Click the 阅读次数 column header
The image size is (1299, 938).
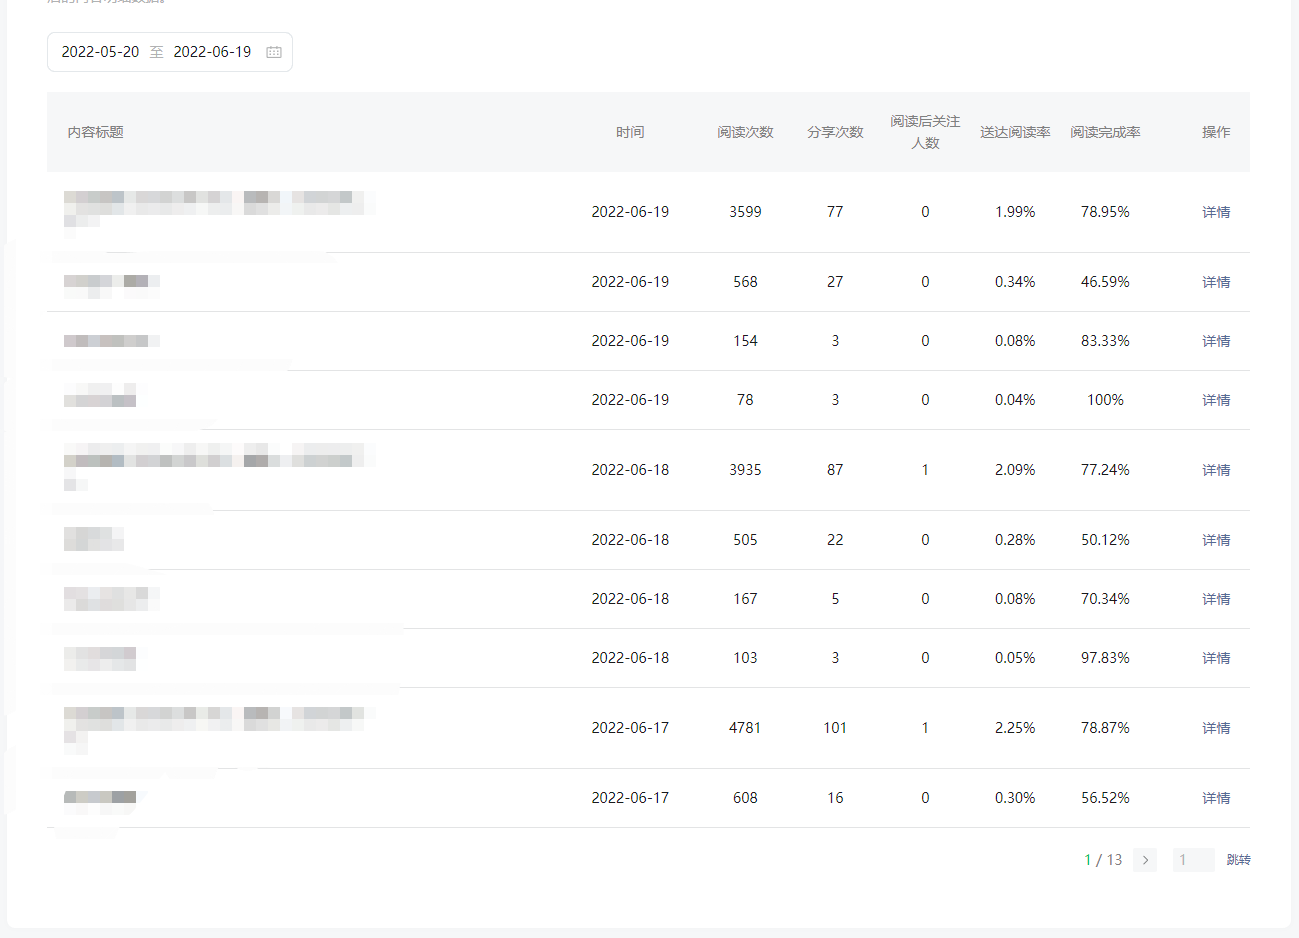pyautogui.click(x=745, y=132)
